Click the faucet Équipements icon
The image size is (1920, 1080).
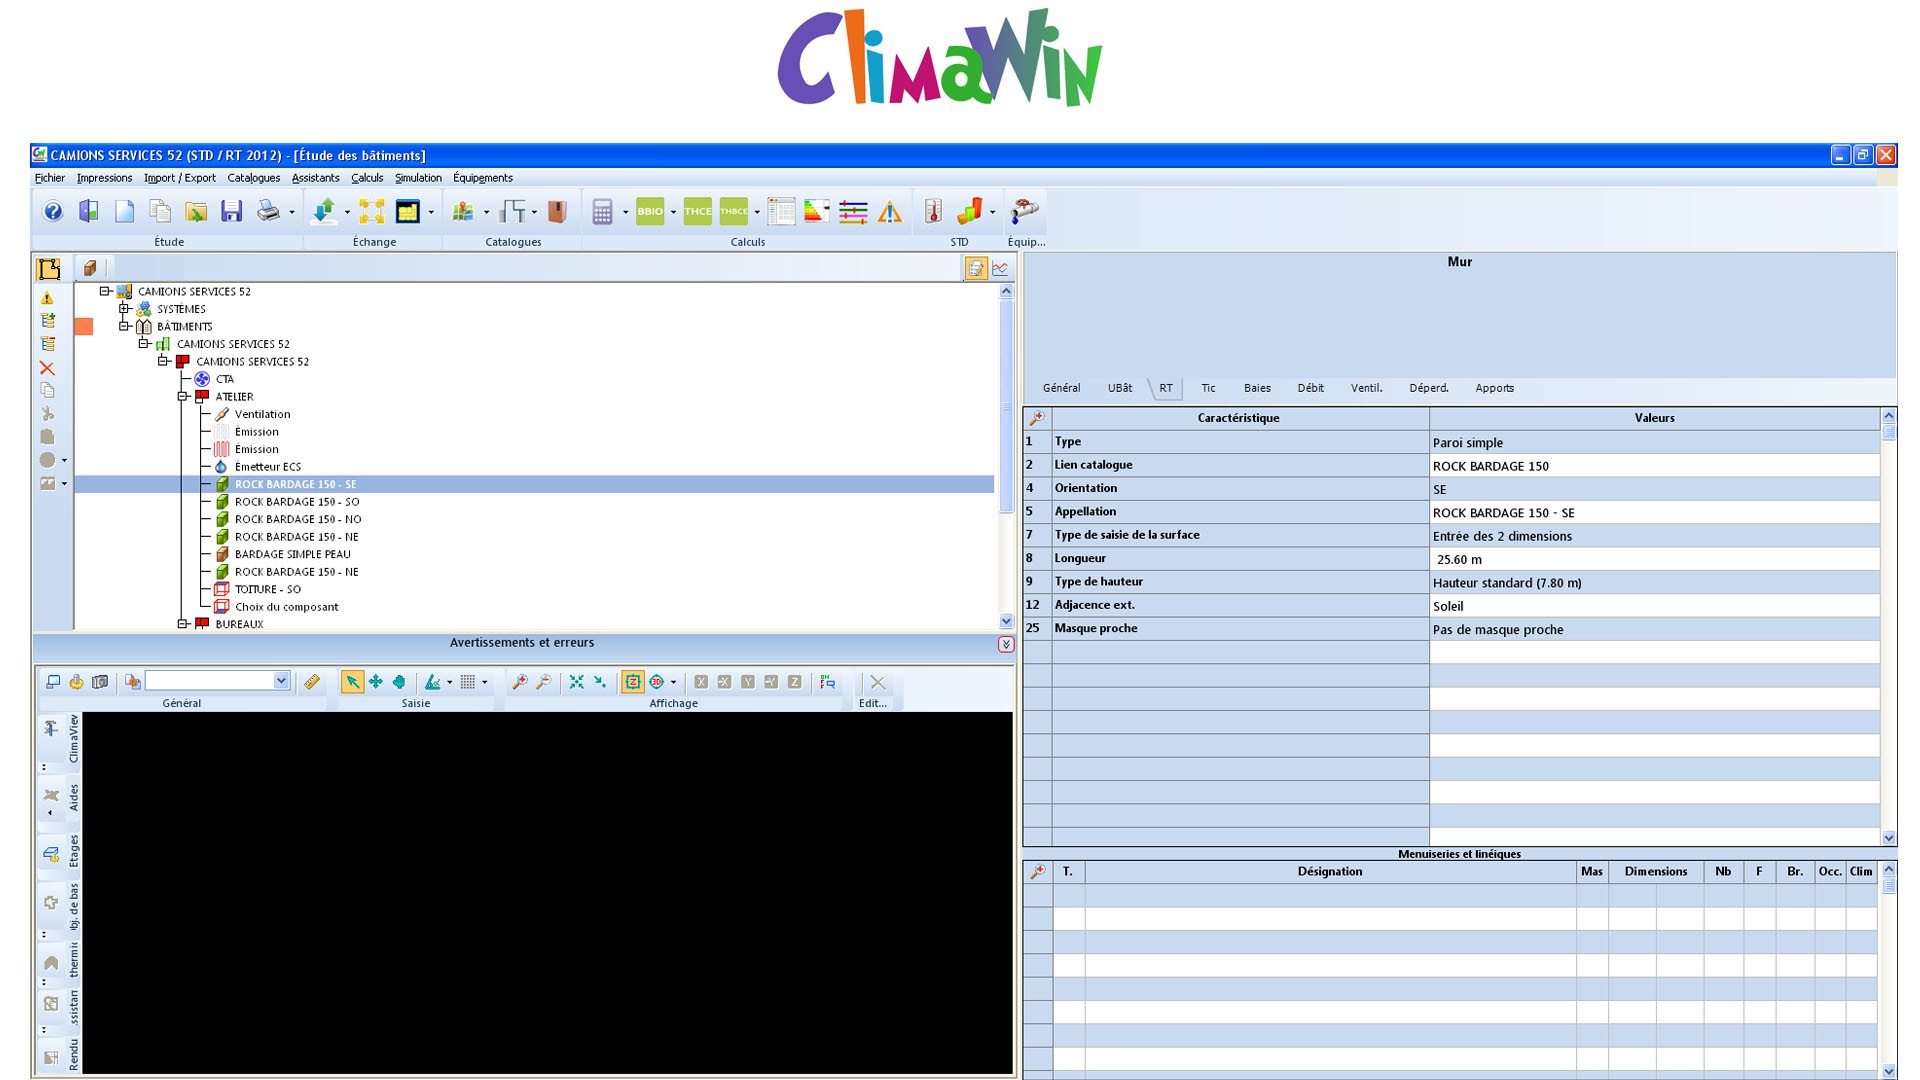1025,211
